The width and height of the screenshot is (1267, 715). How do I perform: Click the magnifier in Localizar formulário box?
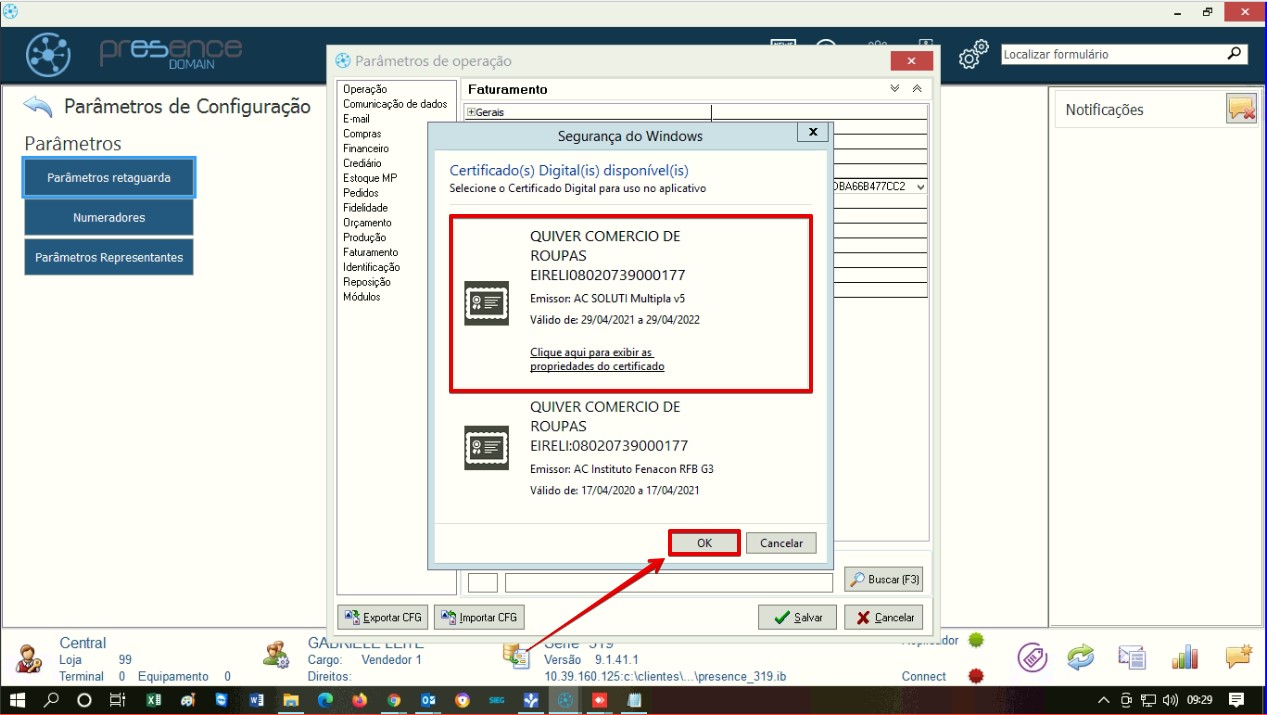tap(1236, 54)
